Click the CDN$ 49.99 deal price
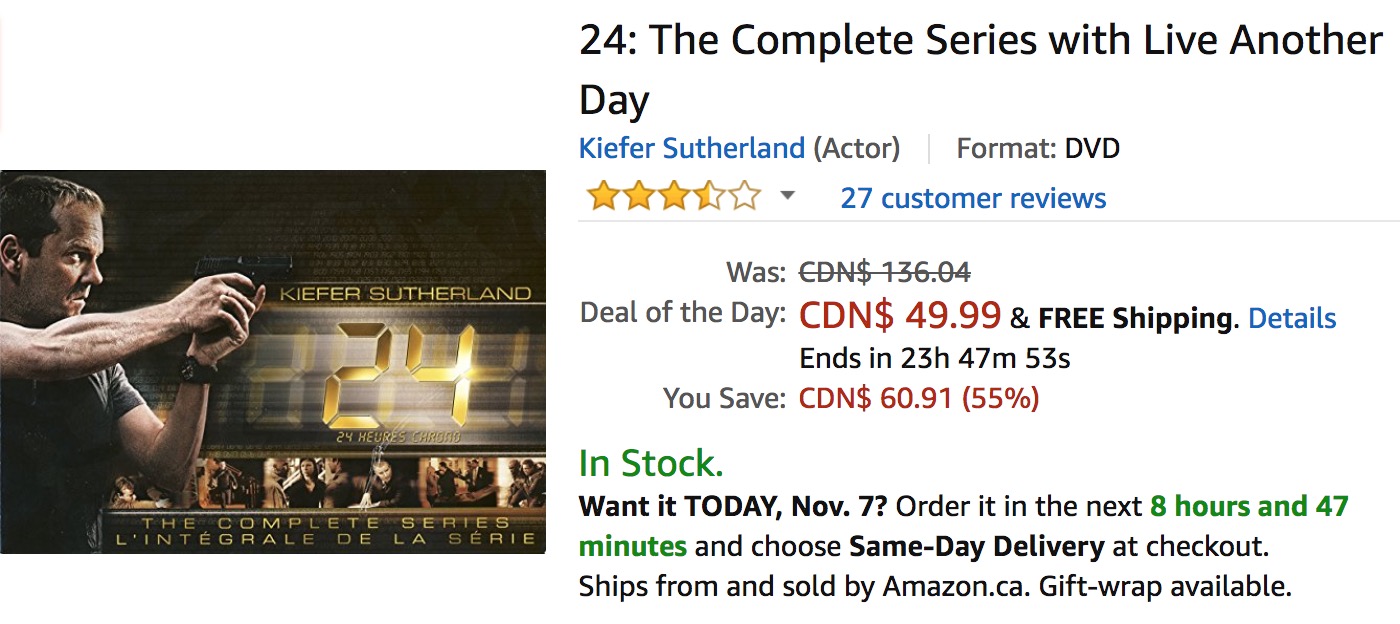This screenshot has height=624, width=1400. 899,316
